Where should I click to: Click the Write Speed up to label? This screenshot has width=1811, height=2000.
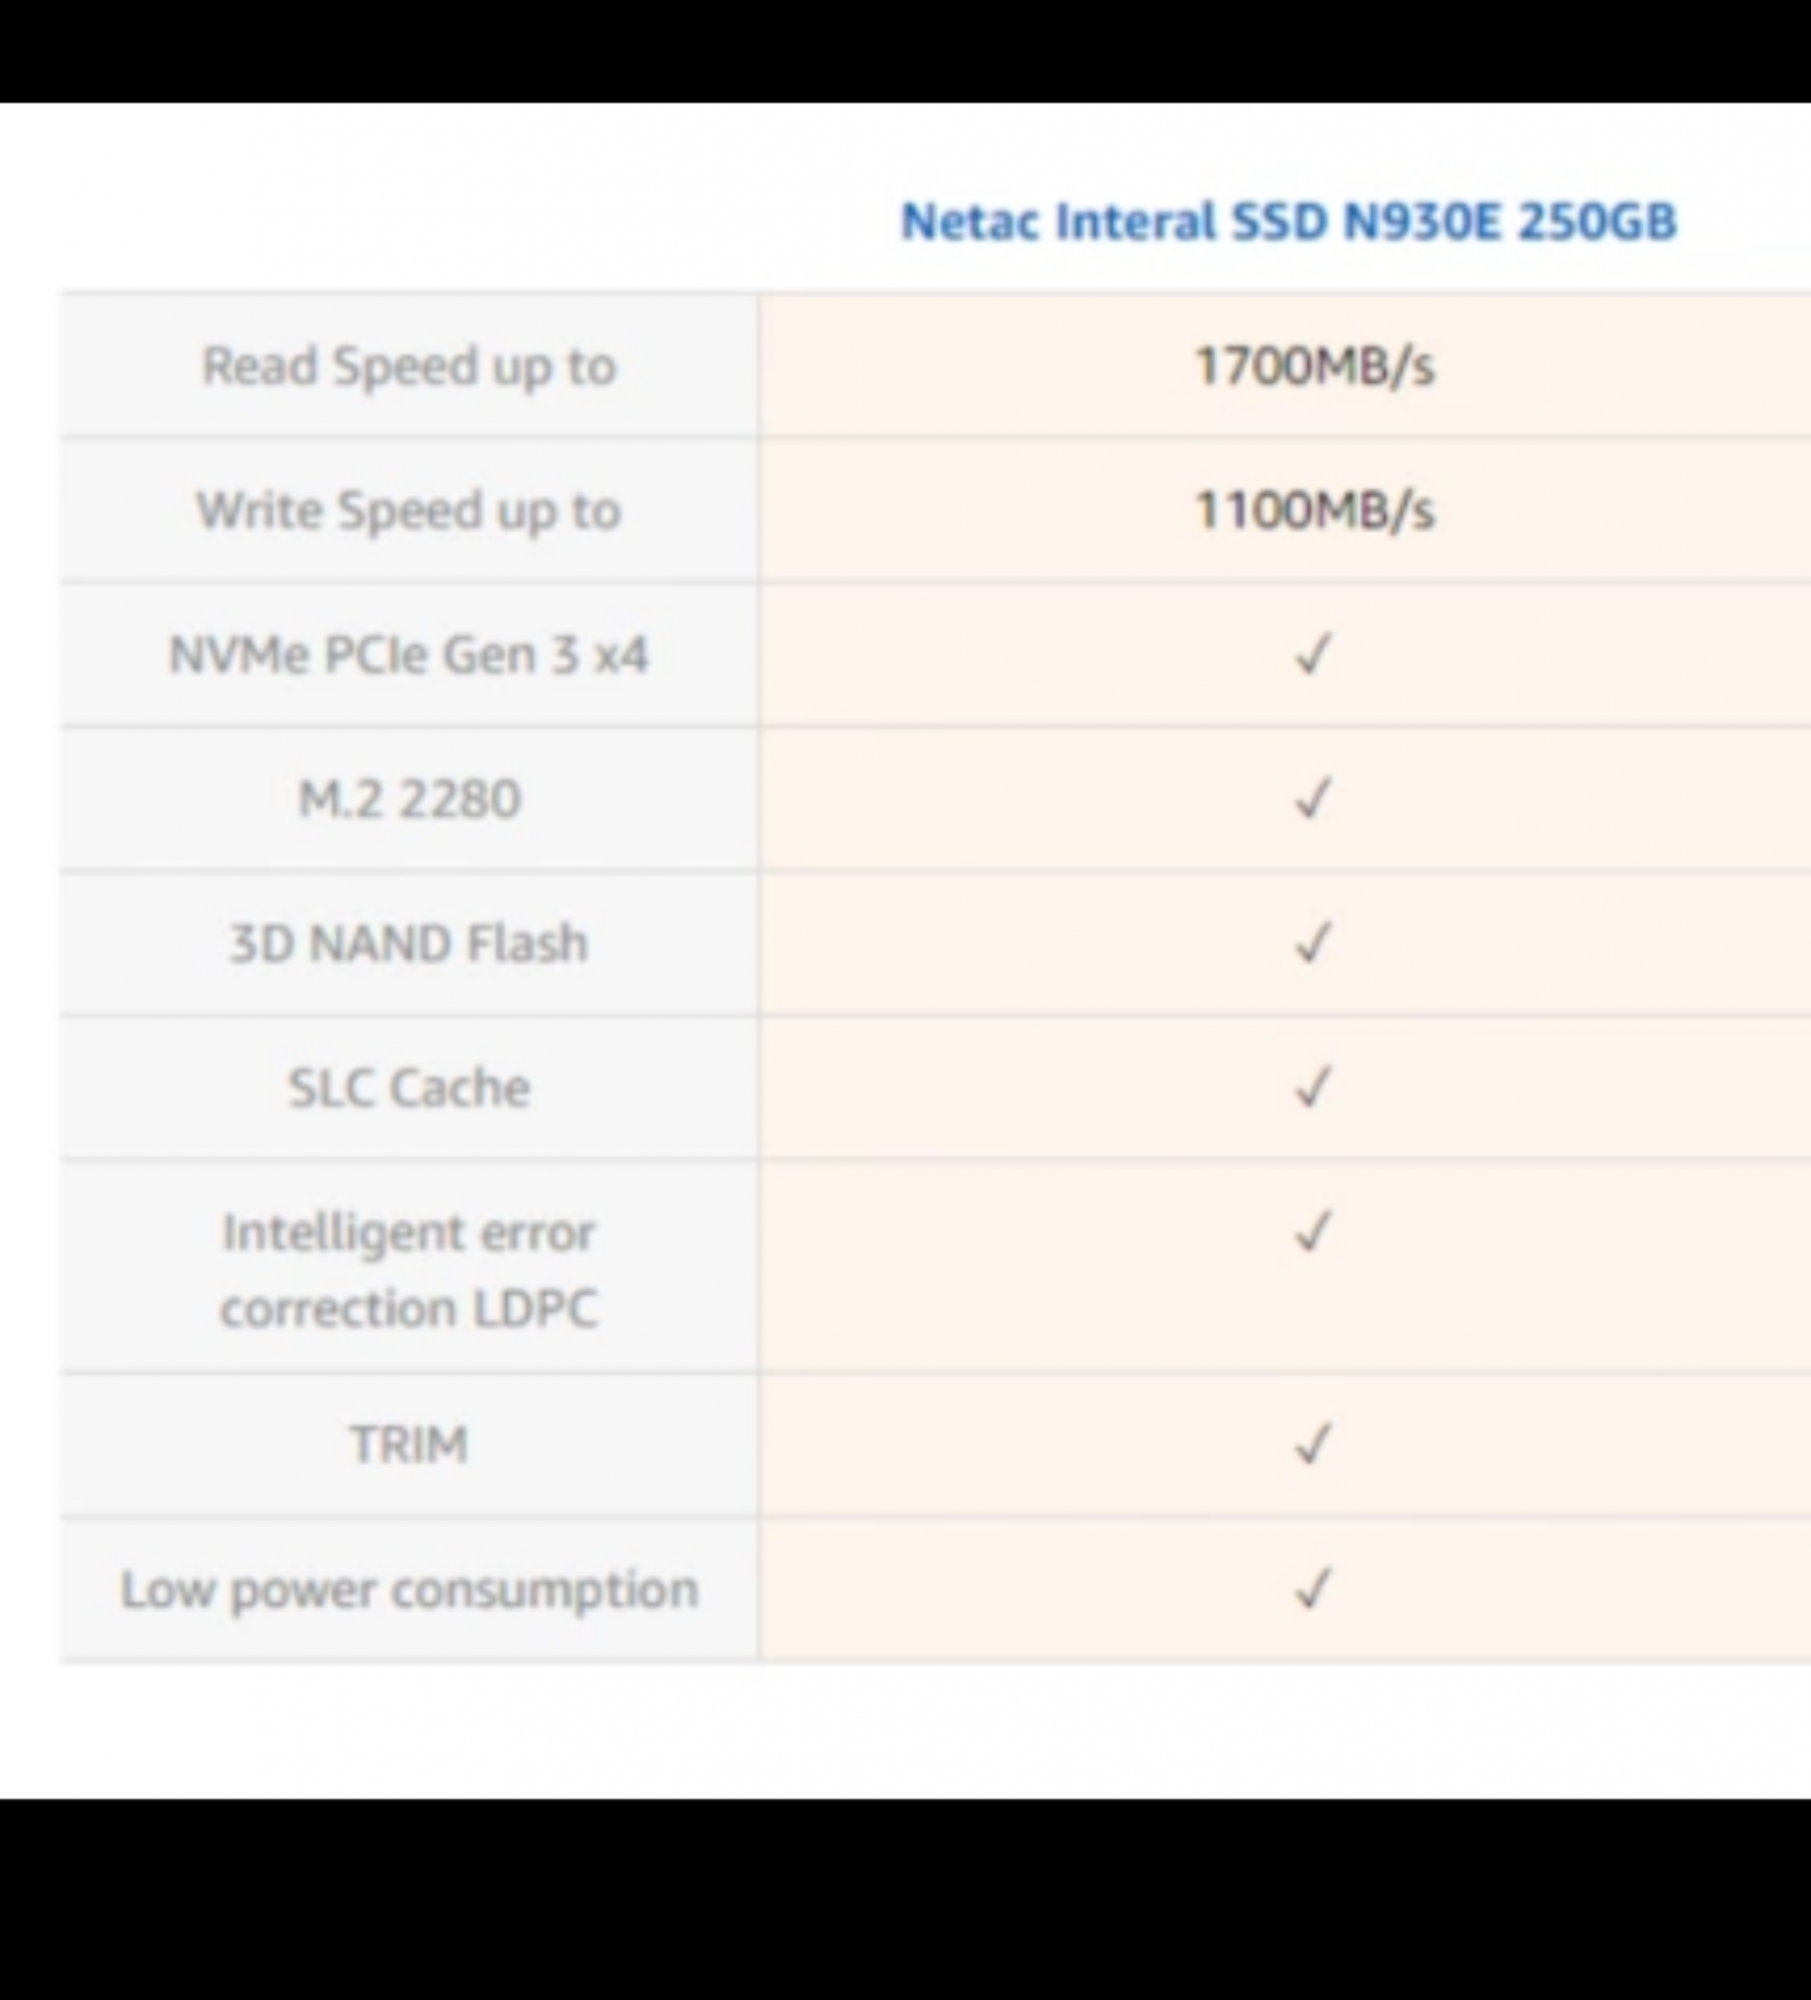[408, 511]
